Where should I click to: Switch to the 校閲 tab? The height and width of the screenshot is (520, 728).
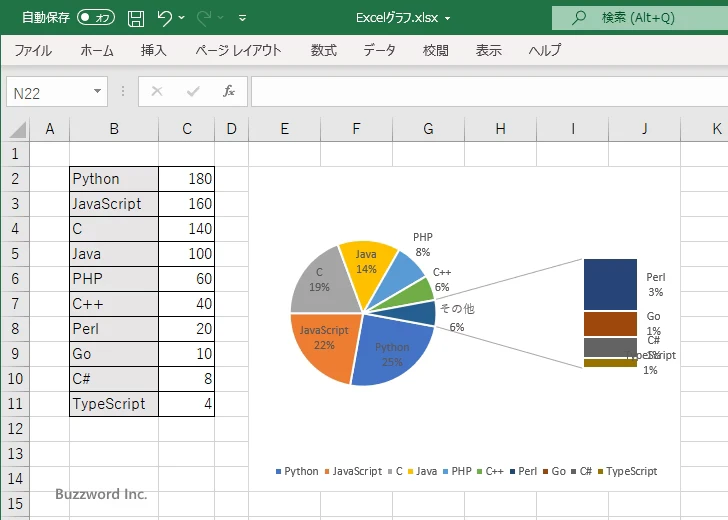(x=436, y=50)
